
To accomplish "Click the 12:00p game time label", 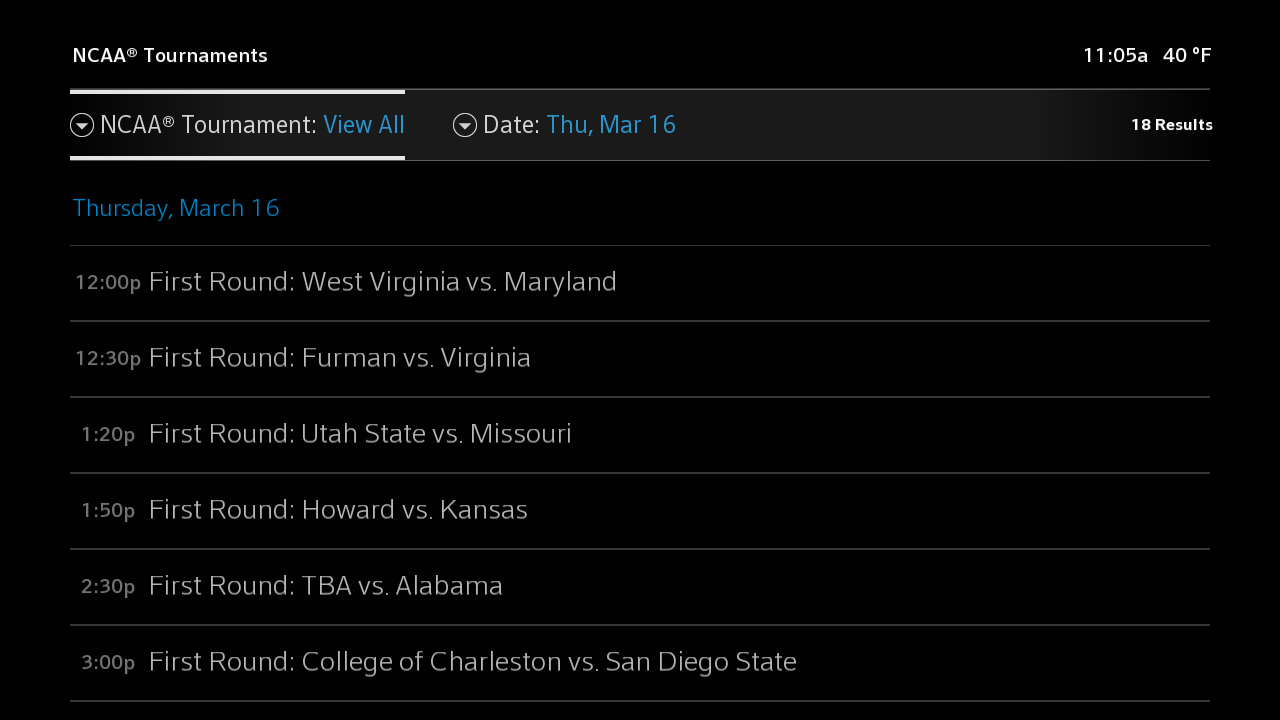I will 107,283.
